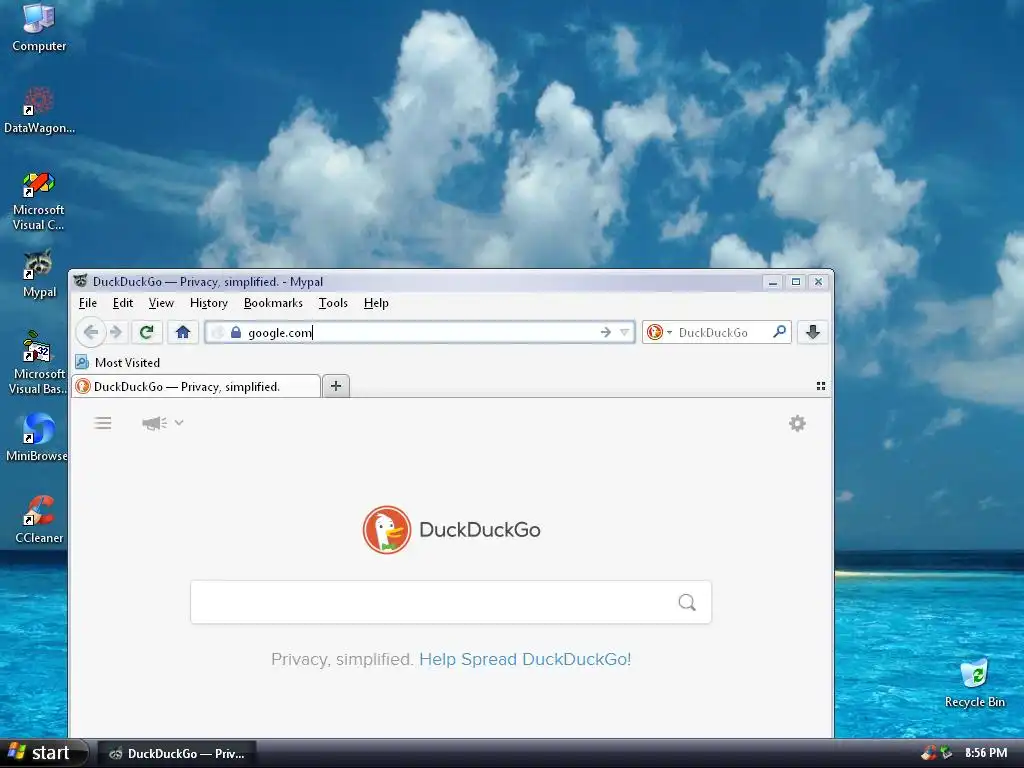Image resolution: width=1024 pixels, height=768 pixels.
Task: Go to the browser home page
Action: pos(183,332)
